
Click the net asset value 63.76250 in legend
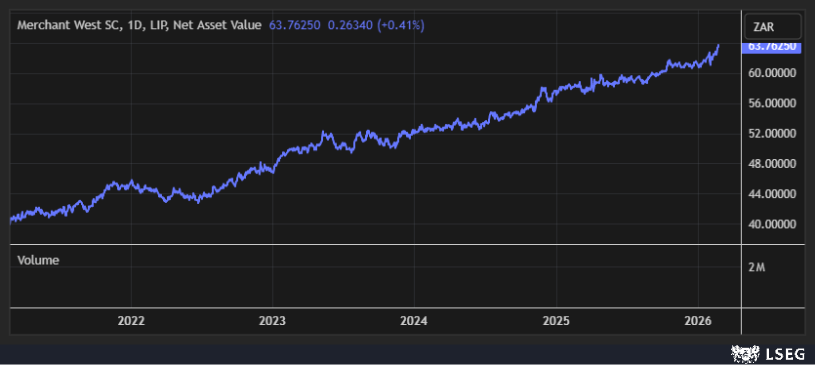click(295, 25)
